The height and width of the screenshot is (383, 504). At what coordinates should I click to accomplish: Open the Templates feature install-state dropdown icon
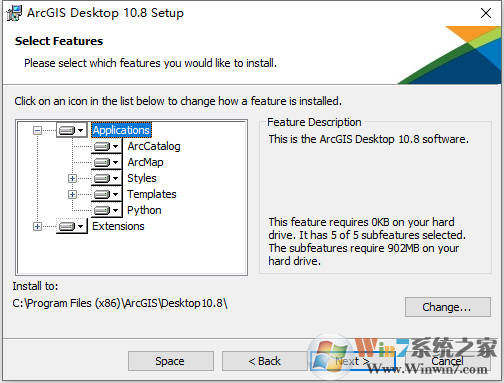[x=106, y=194]
